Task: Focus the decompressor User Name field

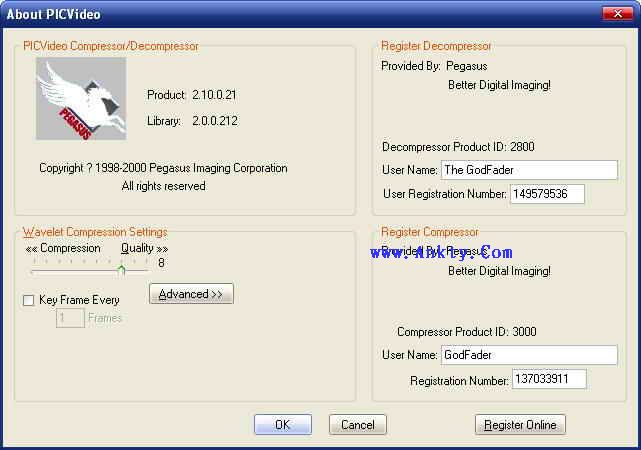Action: [529, 170]
